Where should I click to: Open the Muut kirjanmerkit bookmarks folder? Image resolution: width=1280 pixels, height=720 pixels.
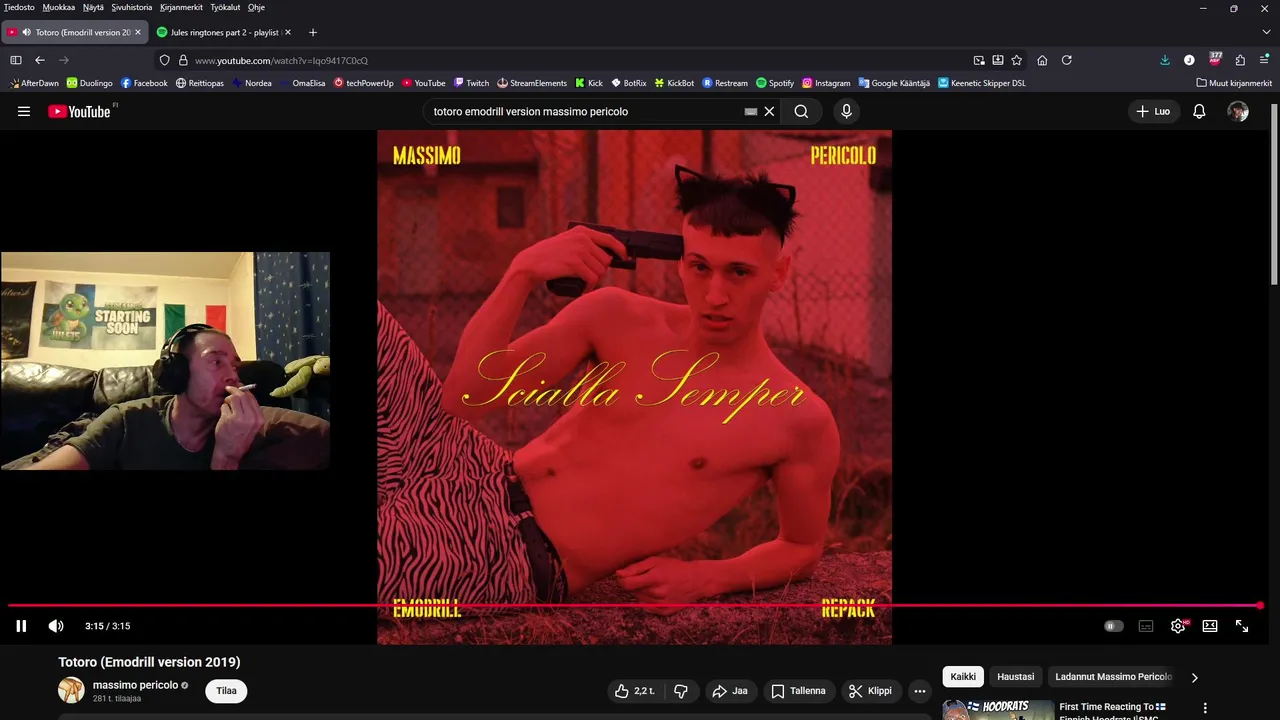[x=1234, y=83]
